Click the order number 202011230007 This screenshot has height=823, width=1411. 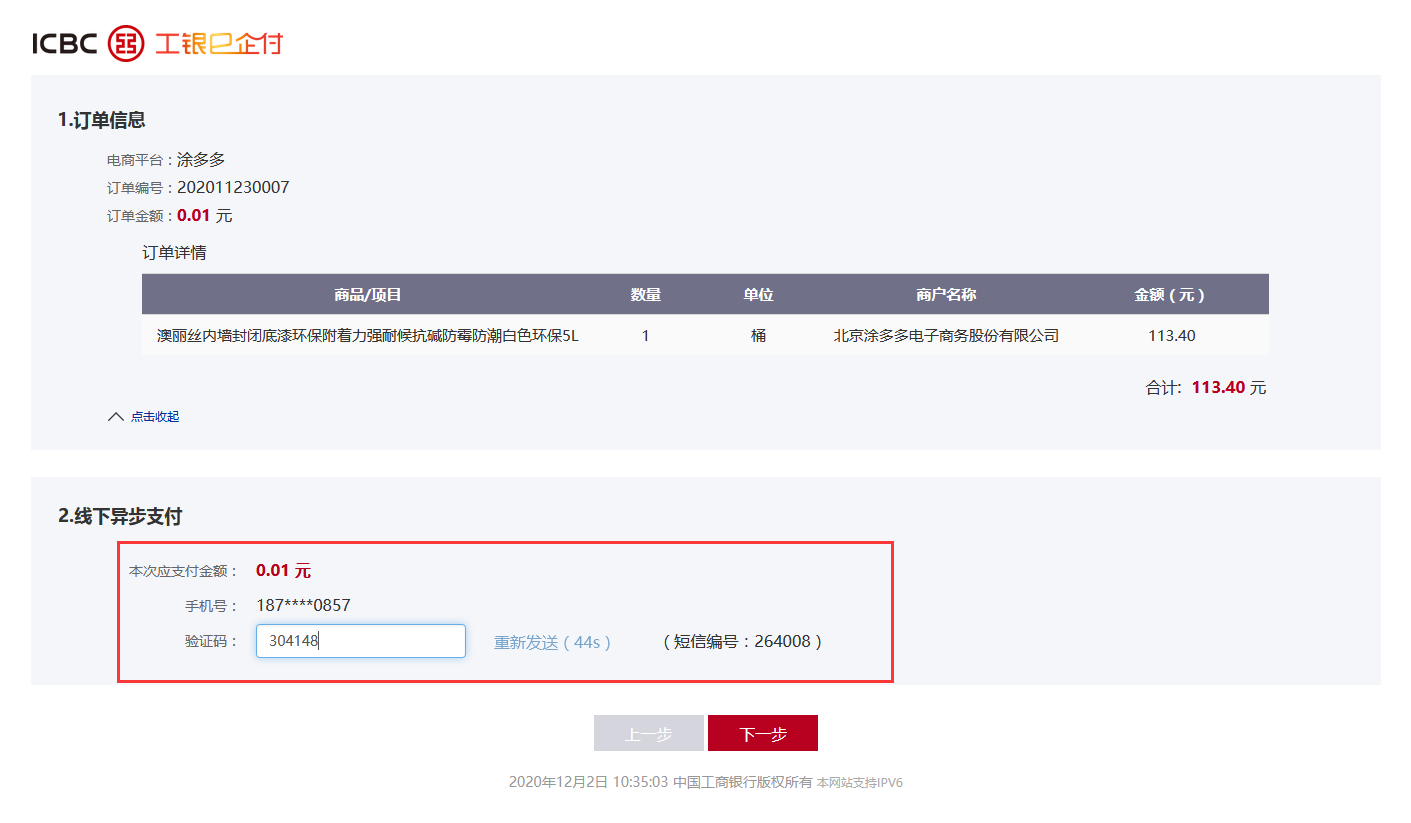[233, 188]
